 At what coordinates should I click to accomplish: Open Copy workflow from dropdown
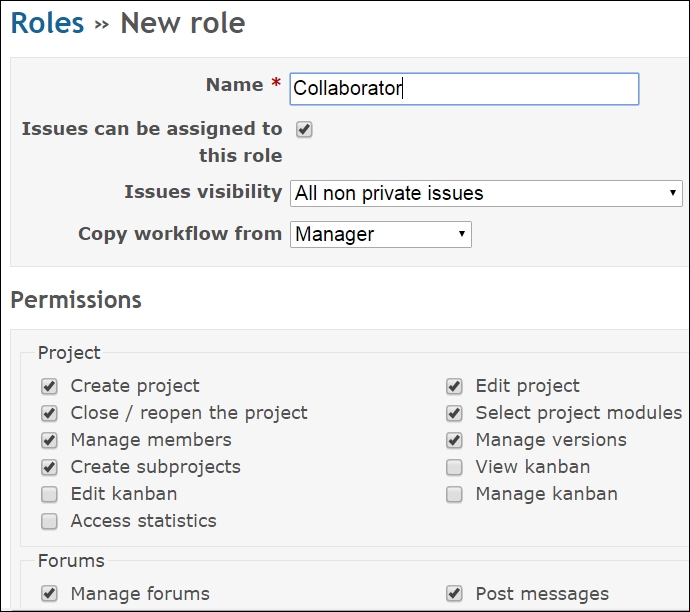tap(381, 235)
